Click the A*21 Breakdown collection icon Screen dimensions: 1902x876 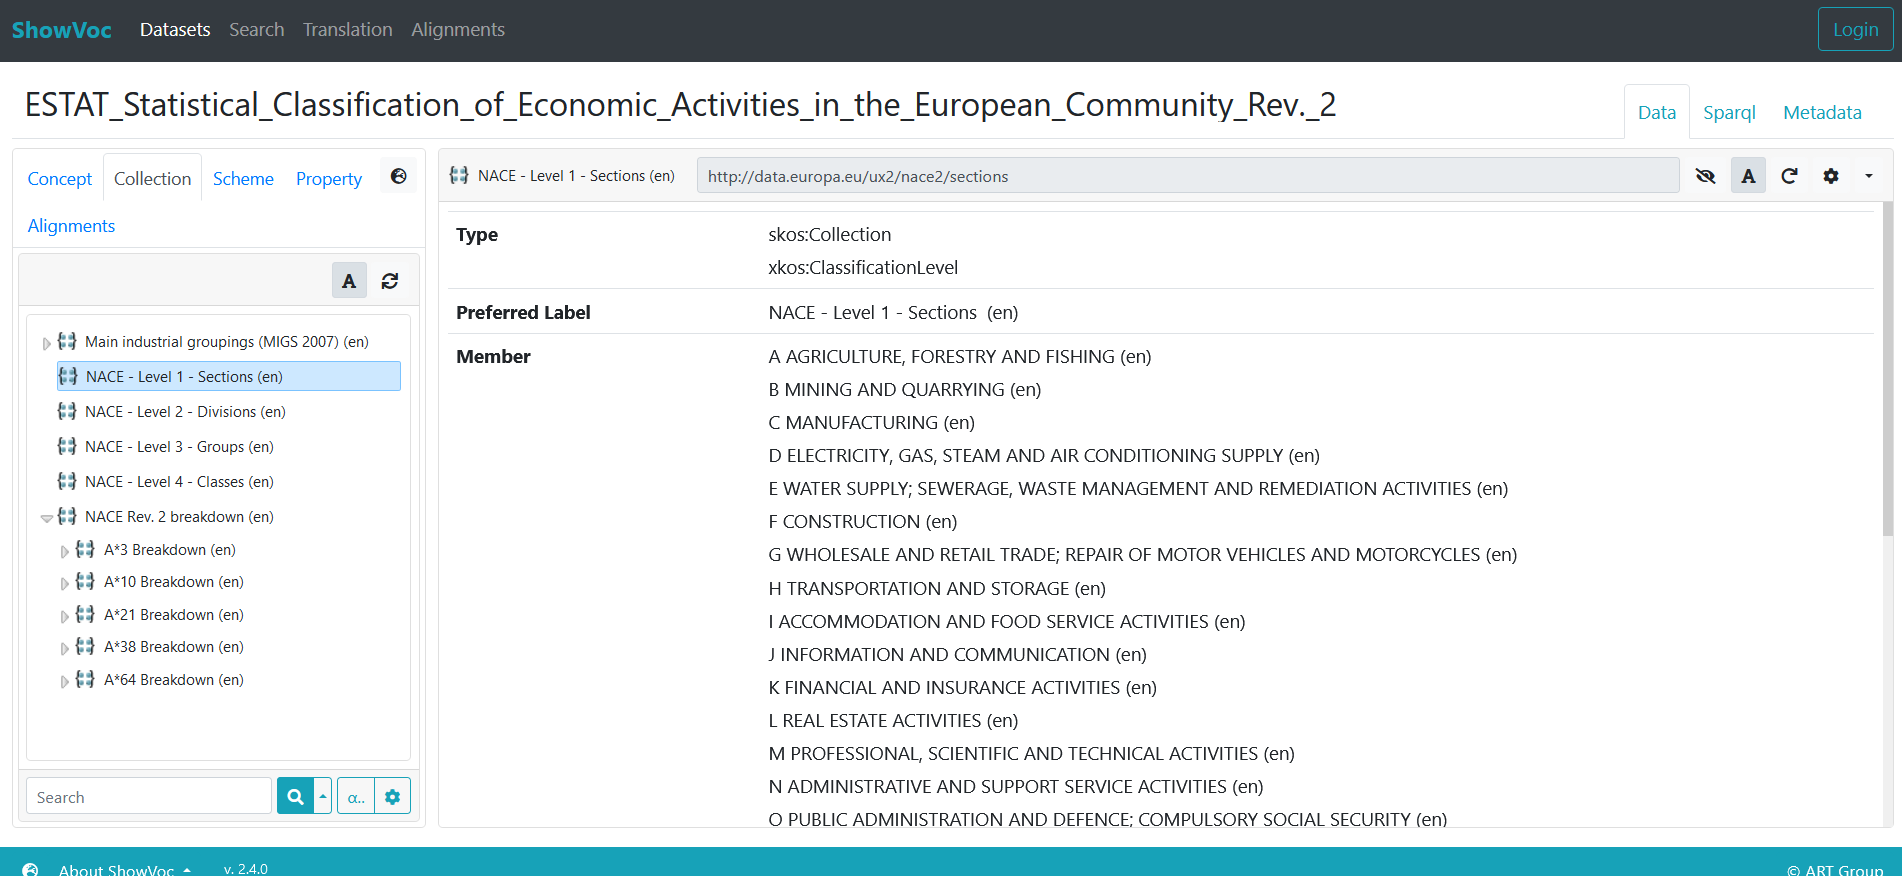pyautogui.click(x=86, y=614)
